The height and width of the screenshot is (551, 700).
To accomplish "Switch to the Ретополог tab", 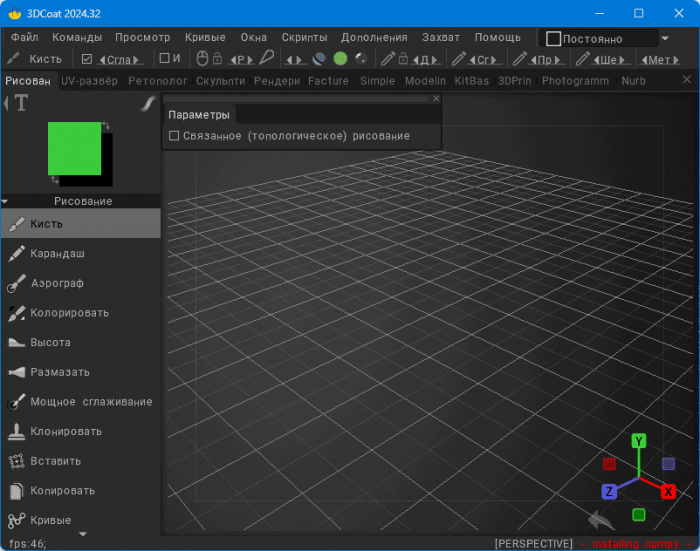I will [158, 81].
